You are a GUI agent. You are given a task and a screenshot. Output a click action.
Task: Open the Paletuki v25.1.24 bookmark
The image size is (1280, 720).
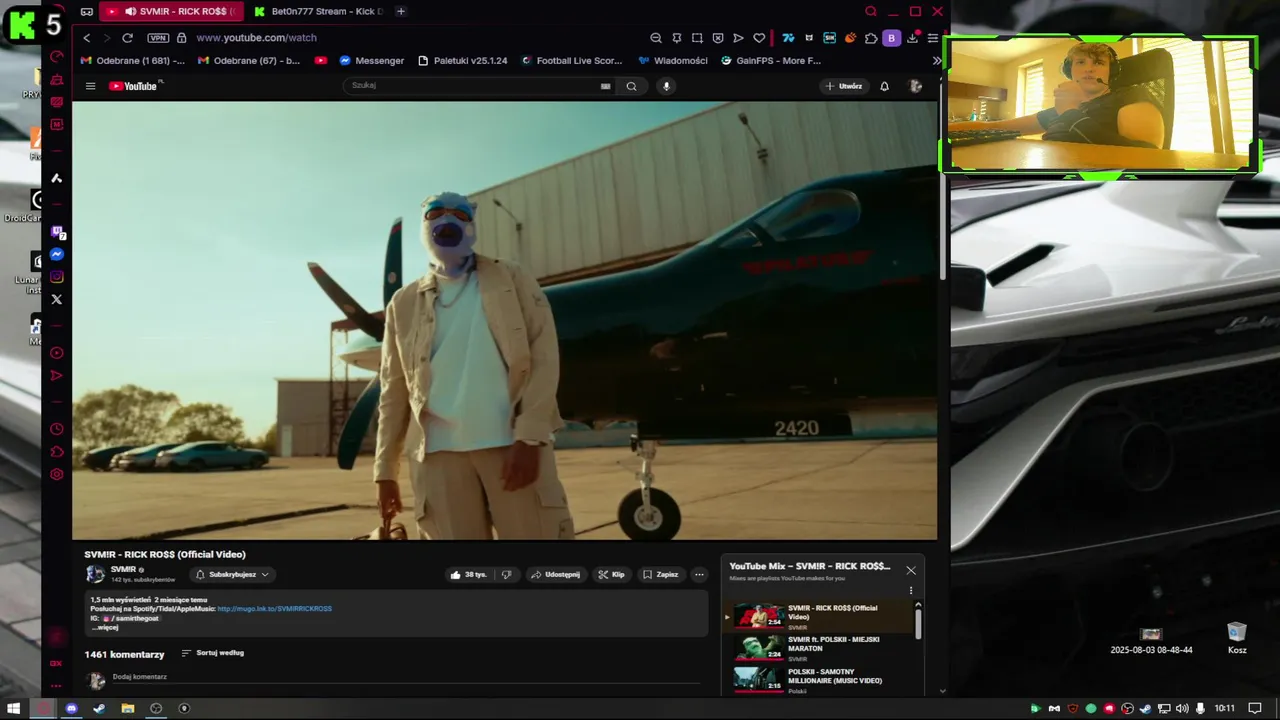462,61
